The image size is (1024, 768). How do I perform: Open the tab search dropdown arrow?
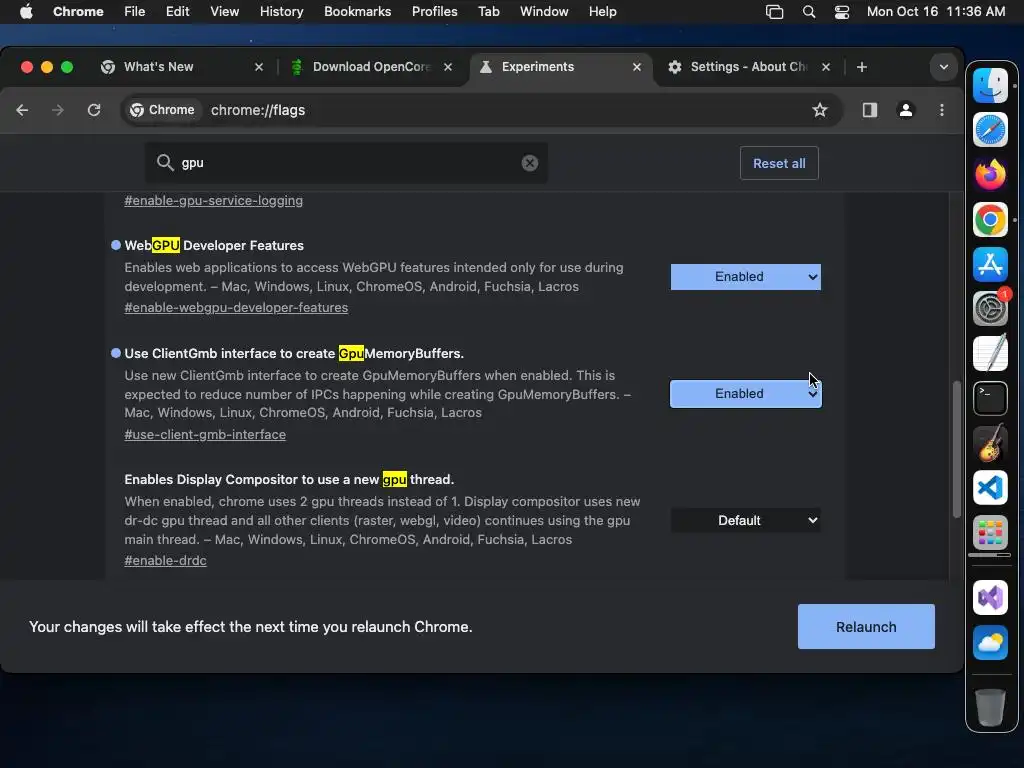point(943,67)
